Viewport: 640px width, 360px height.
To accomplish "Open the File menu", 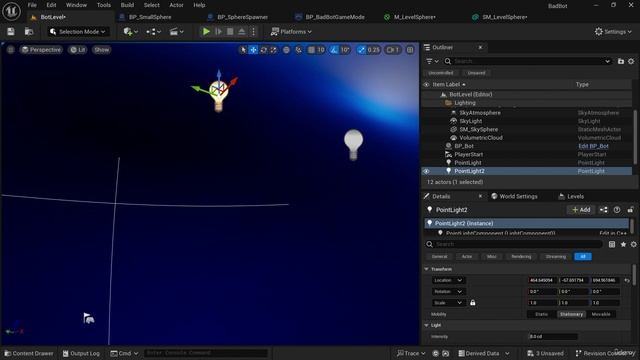I will 32,5.
